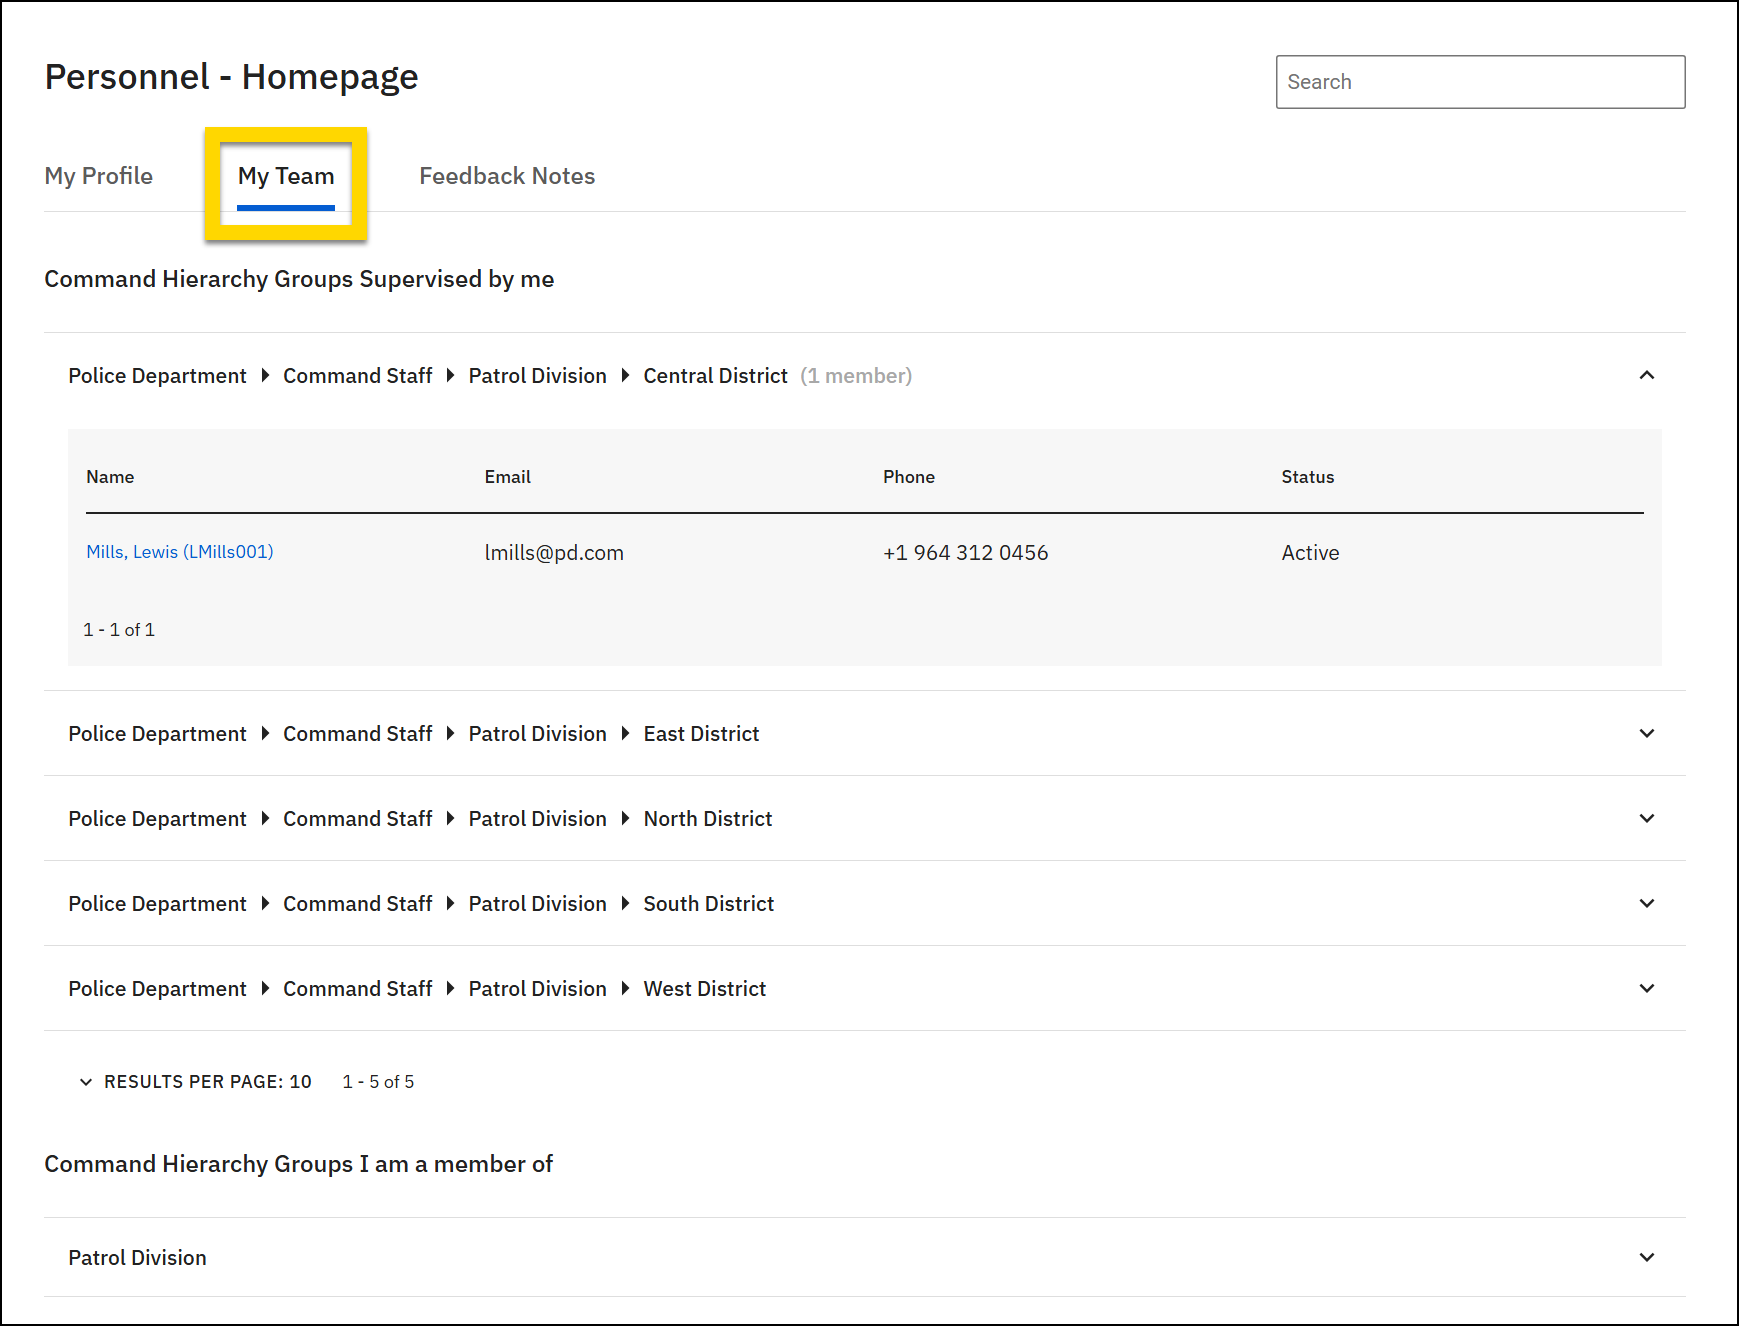Click the South District row label
The height and width of the screenshot is (1326, 1739).
tap(709, 904)
